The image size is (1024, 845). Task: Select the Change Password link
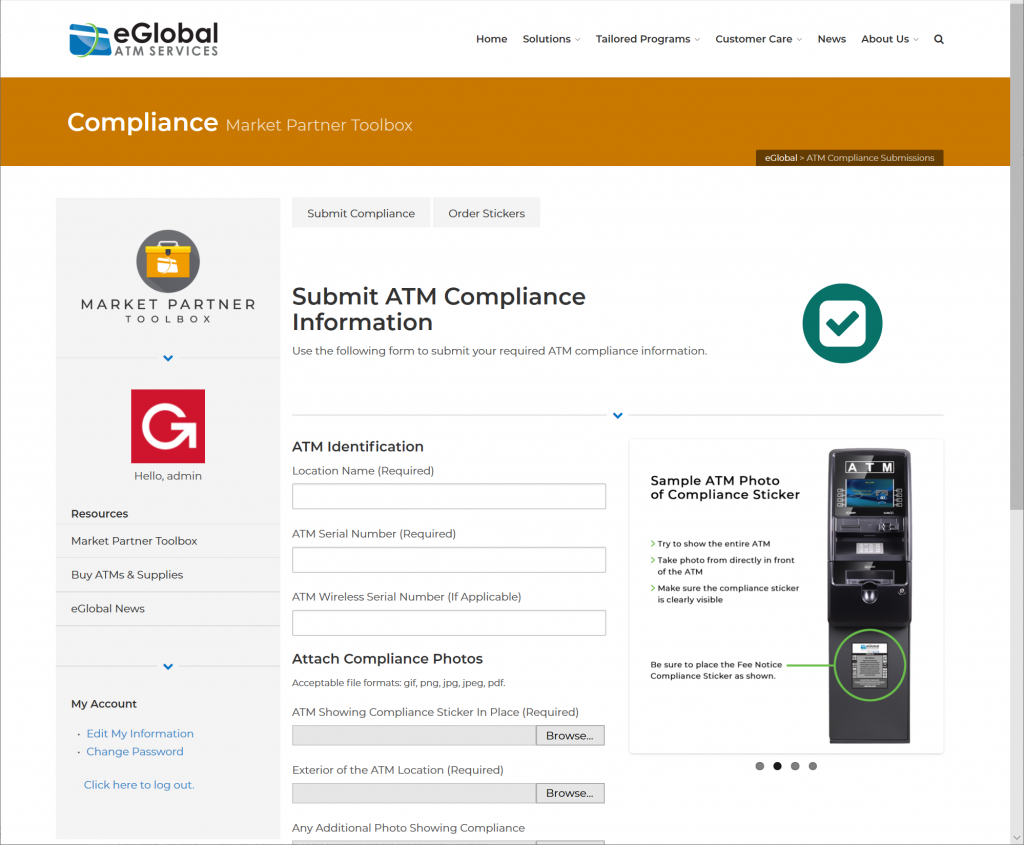[134, 751]
